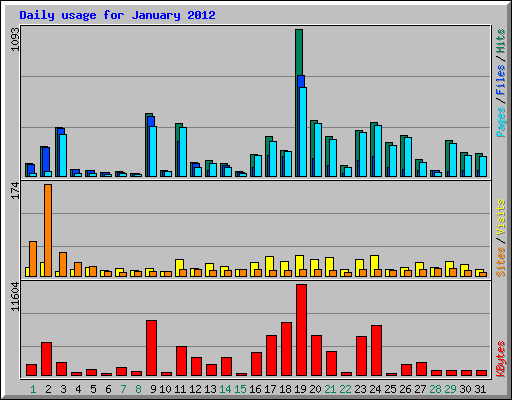Image resolution: width=512 pixels, height=400 pixels.
Task: Click the orange sites bar for day 1
Action: [33, 259]
